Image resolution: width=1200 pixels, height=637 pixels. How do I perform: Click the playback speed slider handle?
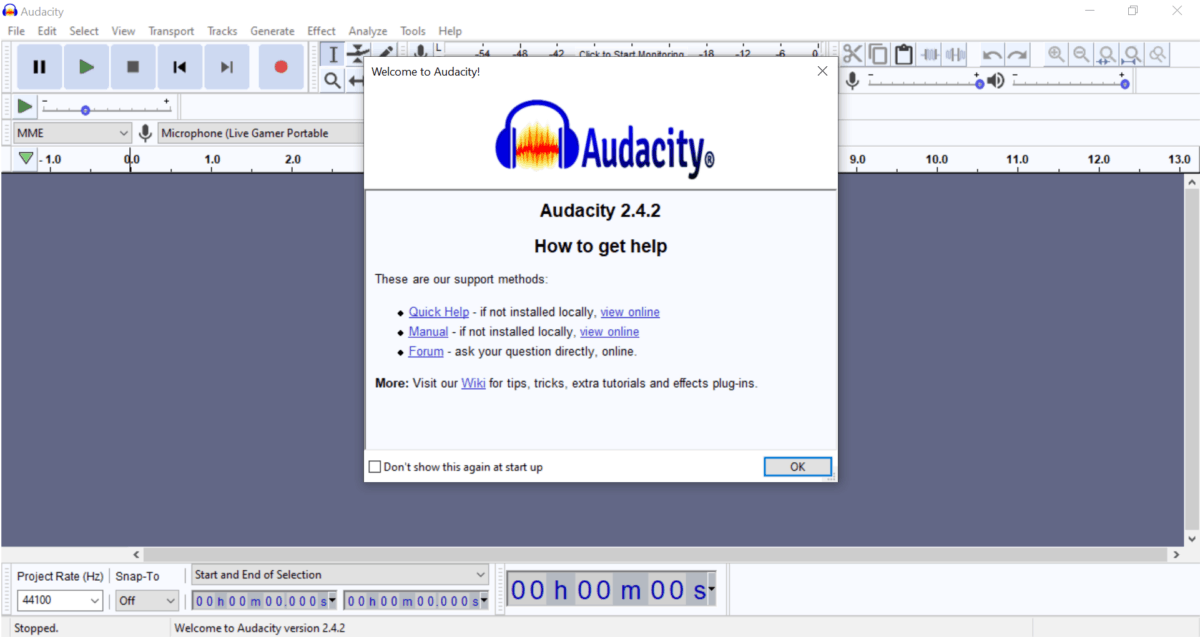[x=85, y=110]
